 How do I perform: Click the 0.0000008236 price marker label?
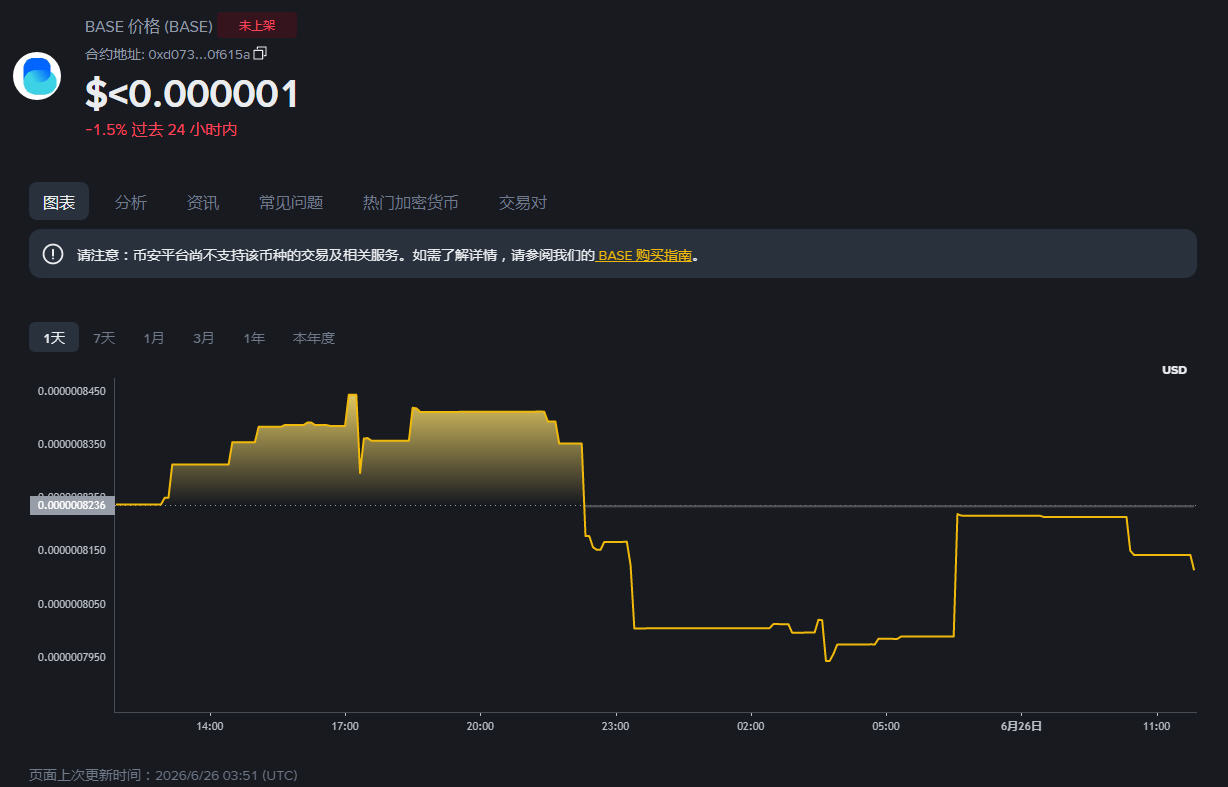pyautogui.click(x=72, y=505)
